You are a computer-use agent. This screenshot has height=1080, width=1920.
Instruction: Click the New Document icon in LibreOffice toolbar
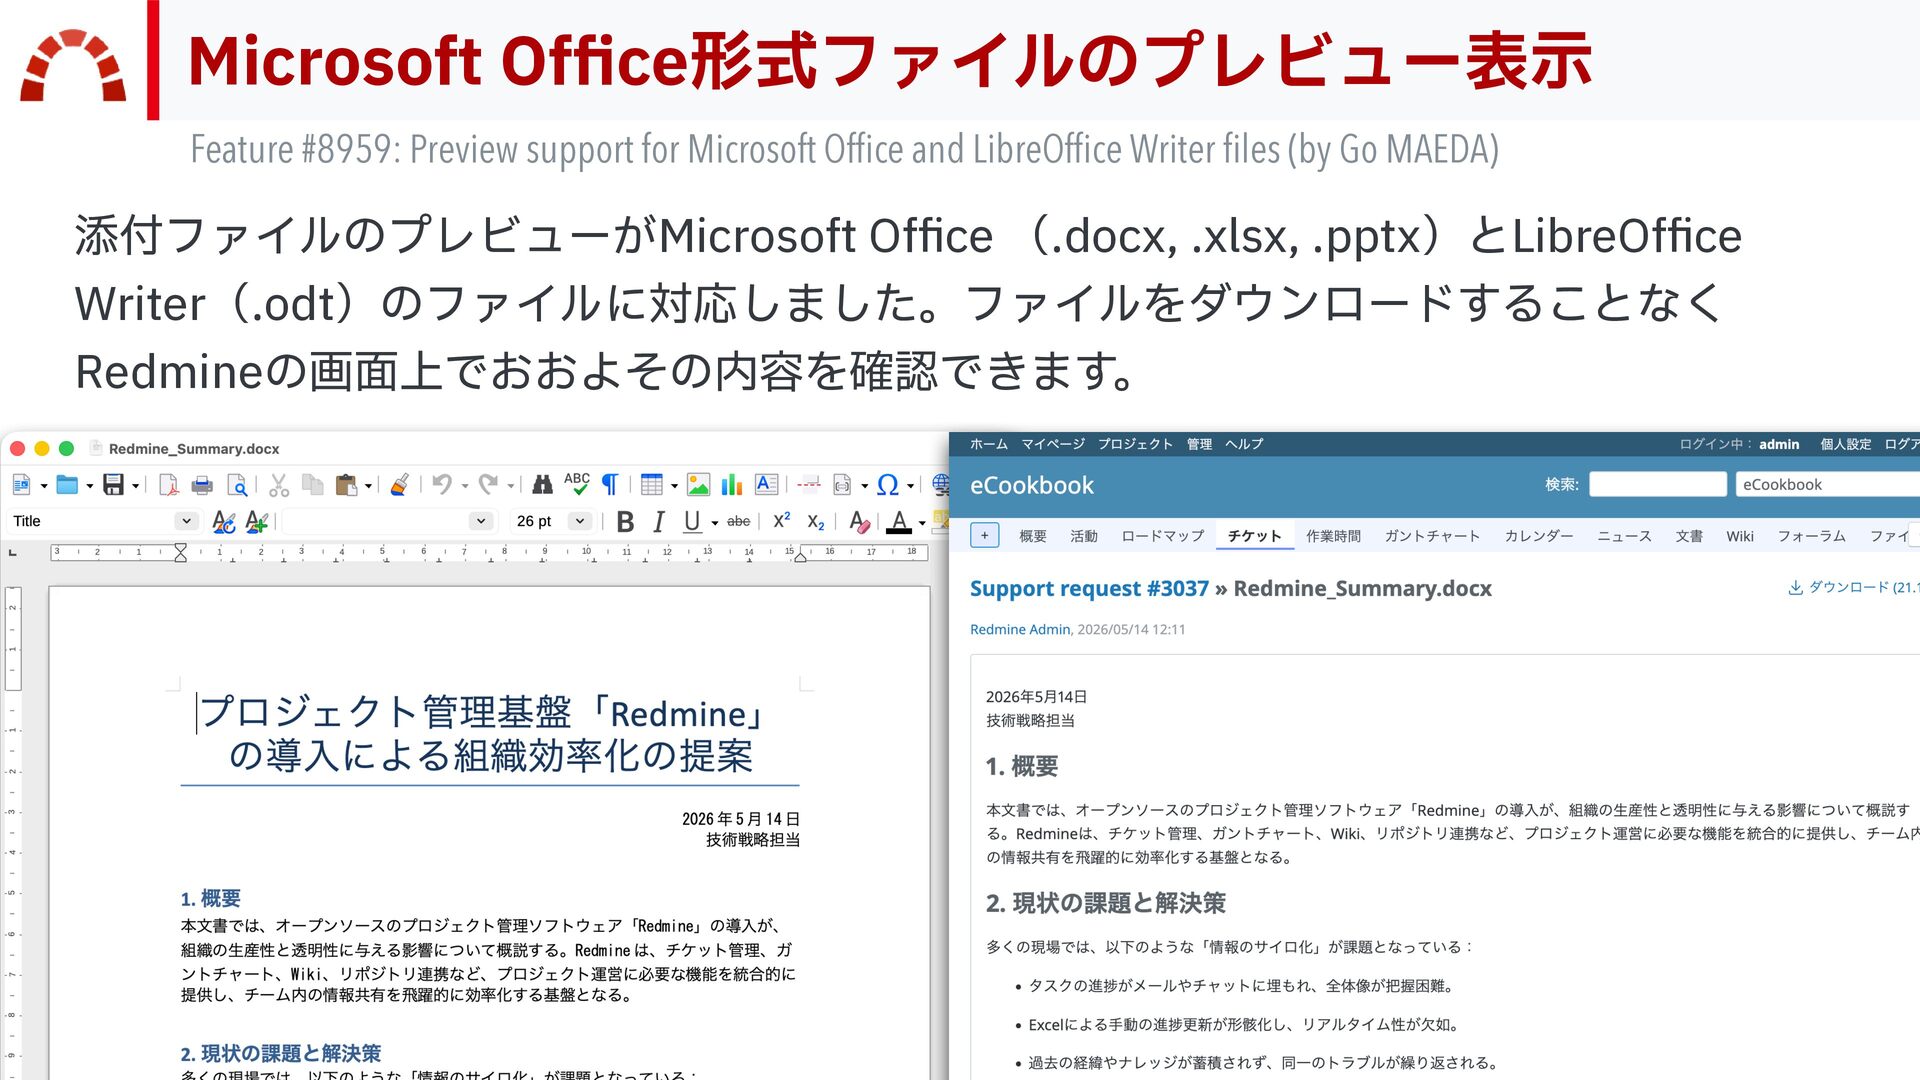pos(21,486)
